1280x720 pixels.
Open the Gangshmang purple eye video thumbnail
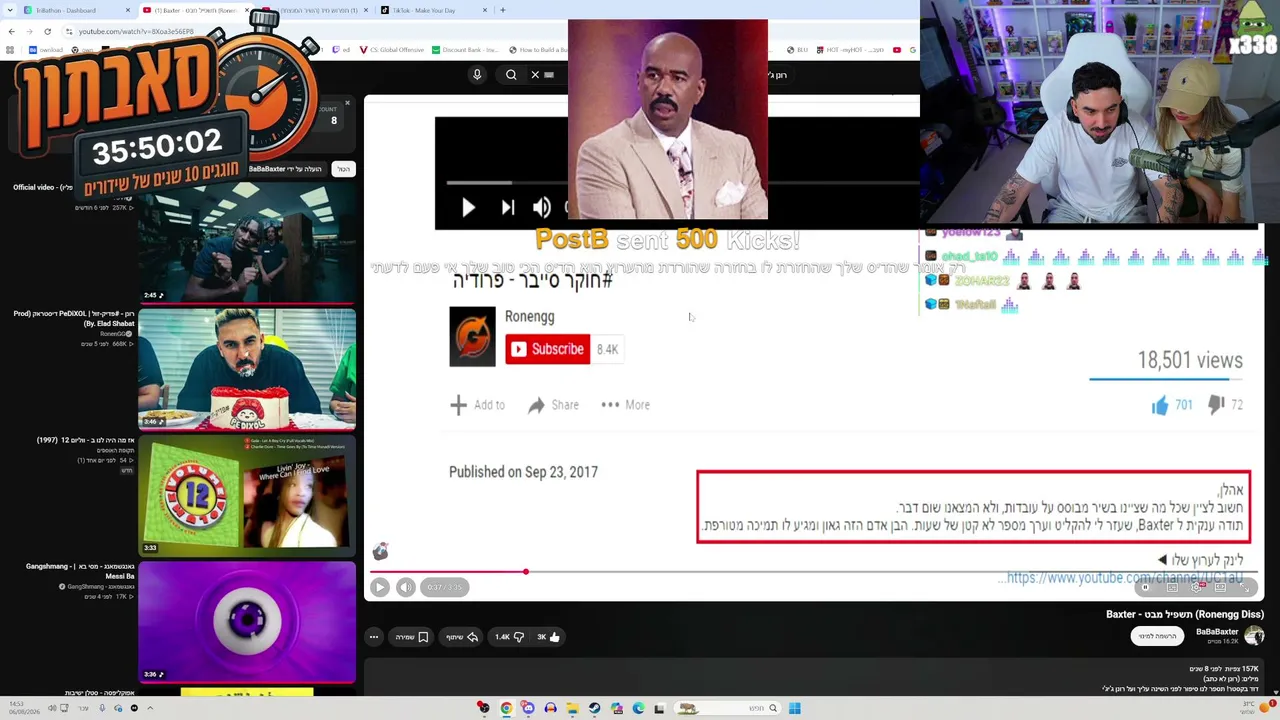tap(247, 621)
